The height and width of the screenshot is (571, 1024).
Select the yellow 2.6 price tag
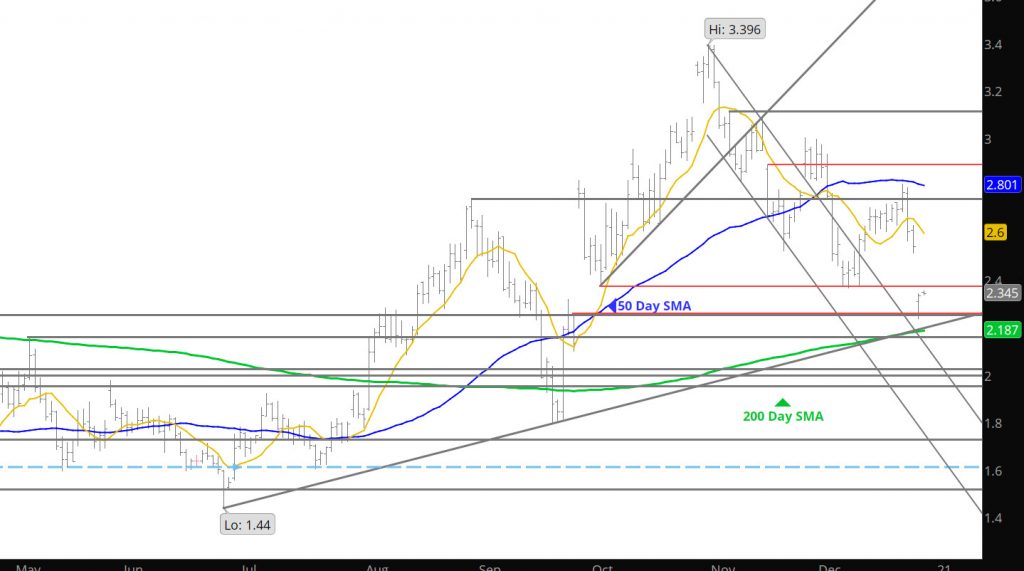(x=998, y=232)
